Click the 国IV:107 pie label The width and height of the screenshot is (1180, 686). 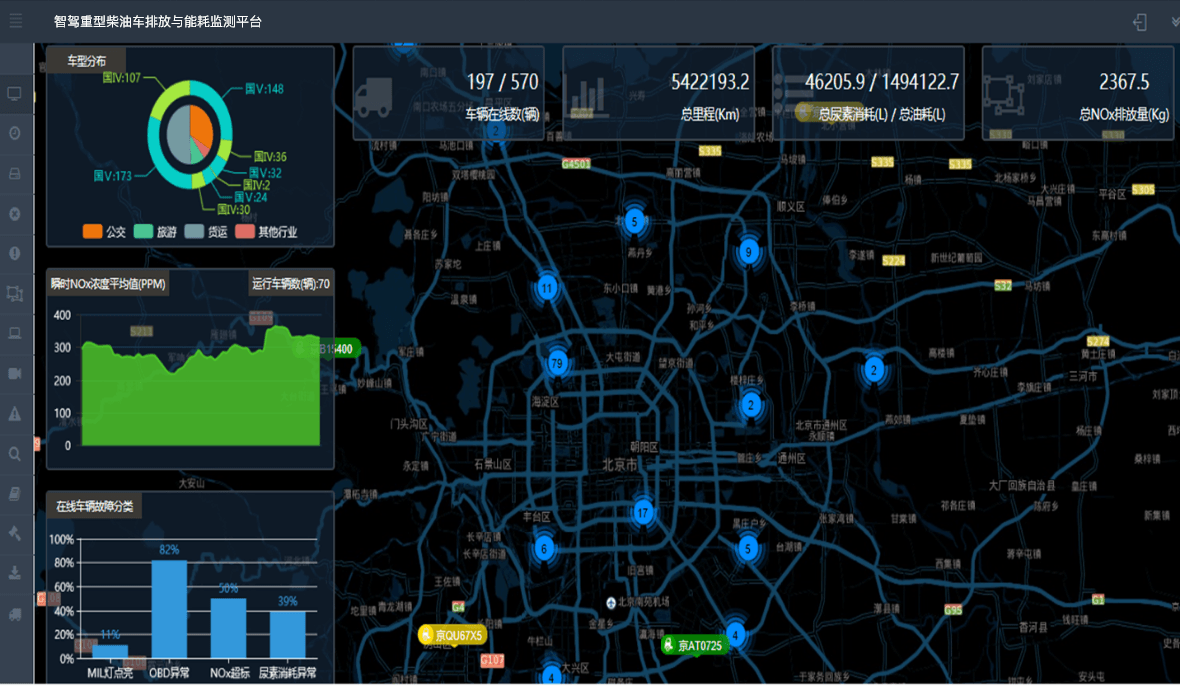tap(122, 77)
